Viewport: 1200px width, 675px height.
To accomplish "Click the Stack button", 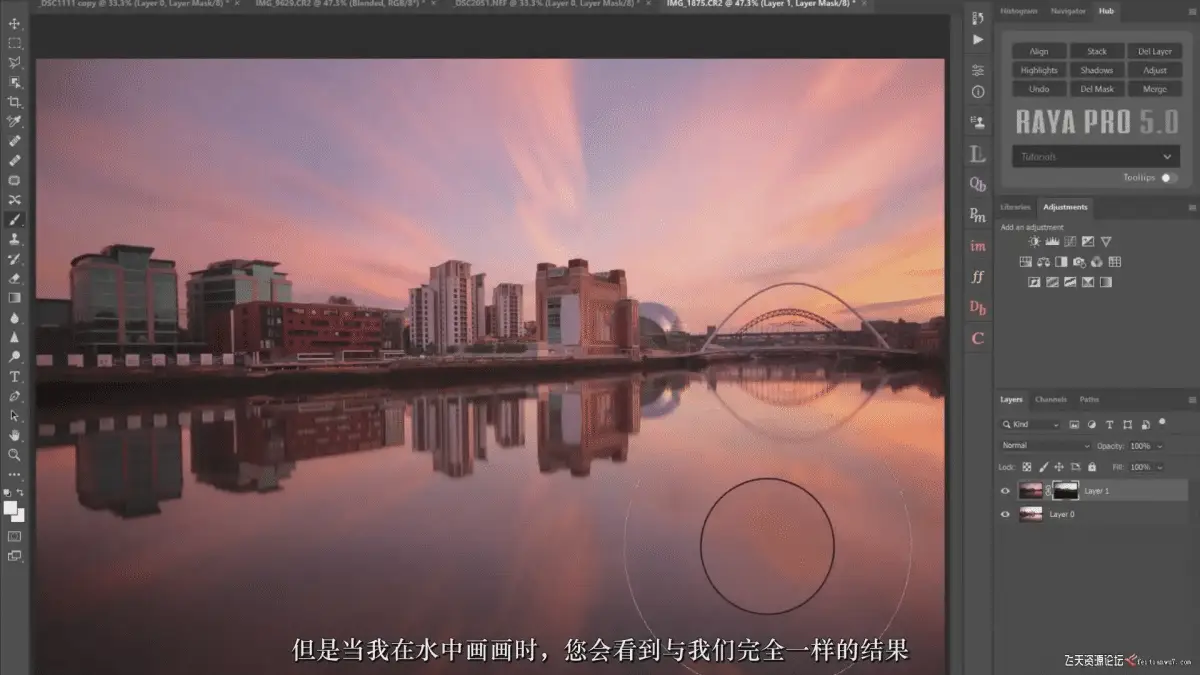I will (x=1097, y=51).
